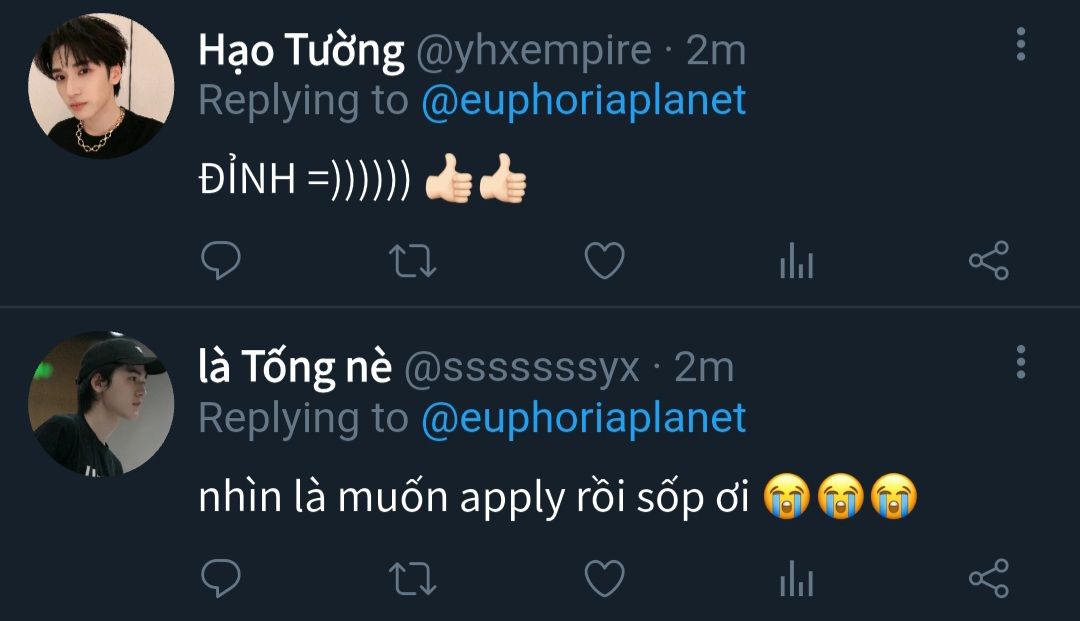
Task: Open @euphoriaplanet link in first reply
Action: point(584,100)
